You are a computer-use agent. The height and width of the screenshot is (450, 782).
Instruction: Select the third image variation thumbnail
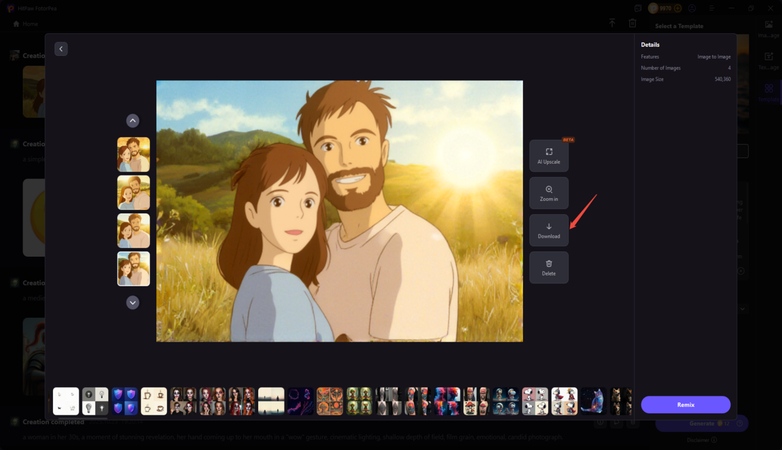[133, 230]
